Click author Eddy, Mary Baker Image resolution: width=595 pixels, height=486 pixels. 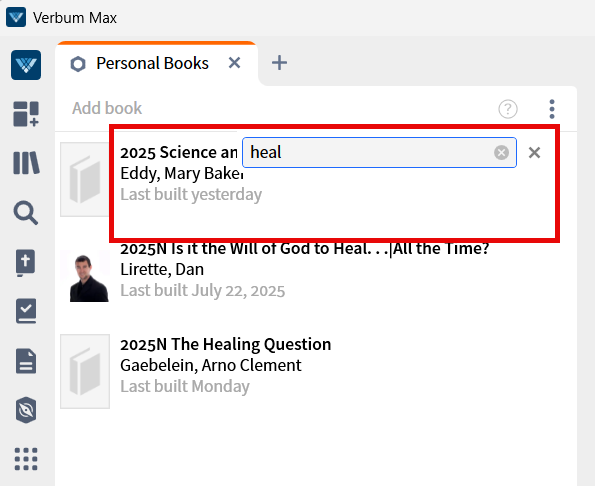coord(182,173)
